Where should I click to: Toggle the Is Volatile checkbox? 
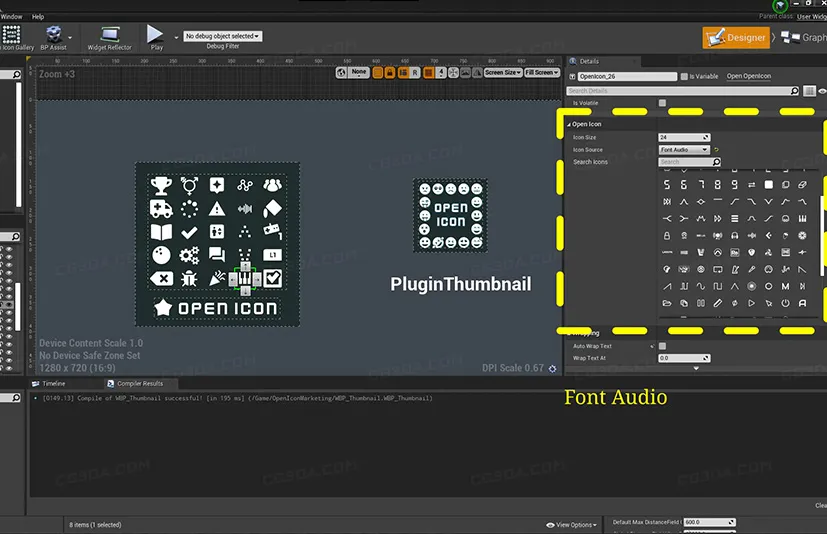coord(662,103)
